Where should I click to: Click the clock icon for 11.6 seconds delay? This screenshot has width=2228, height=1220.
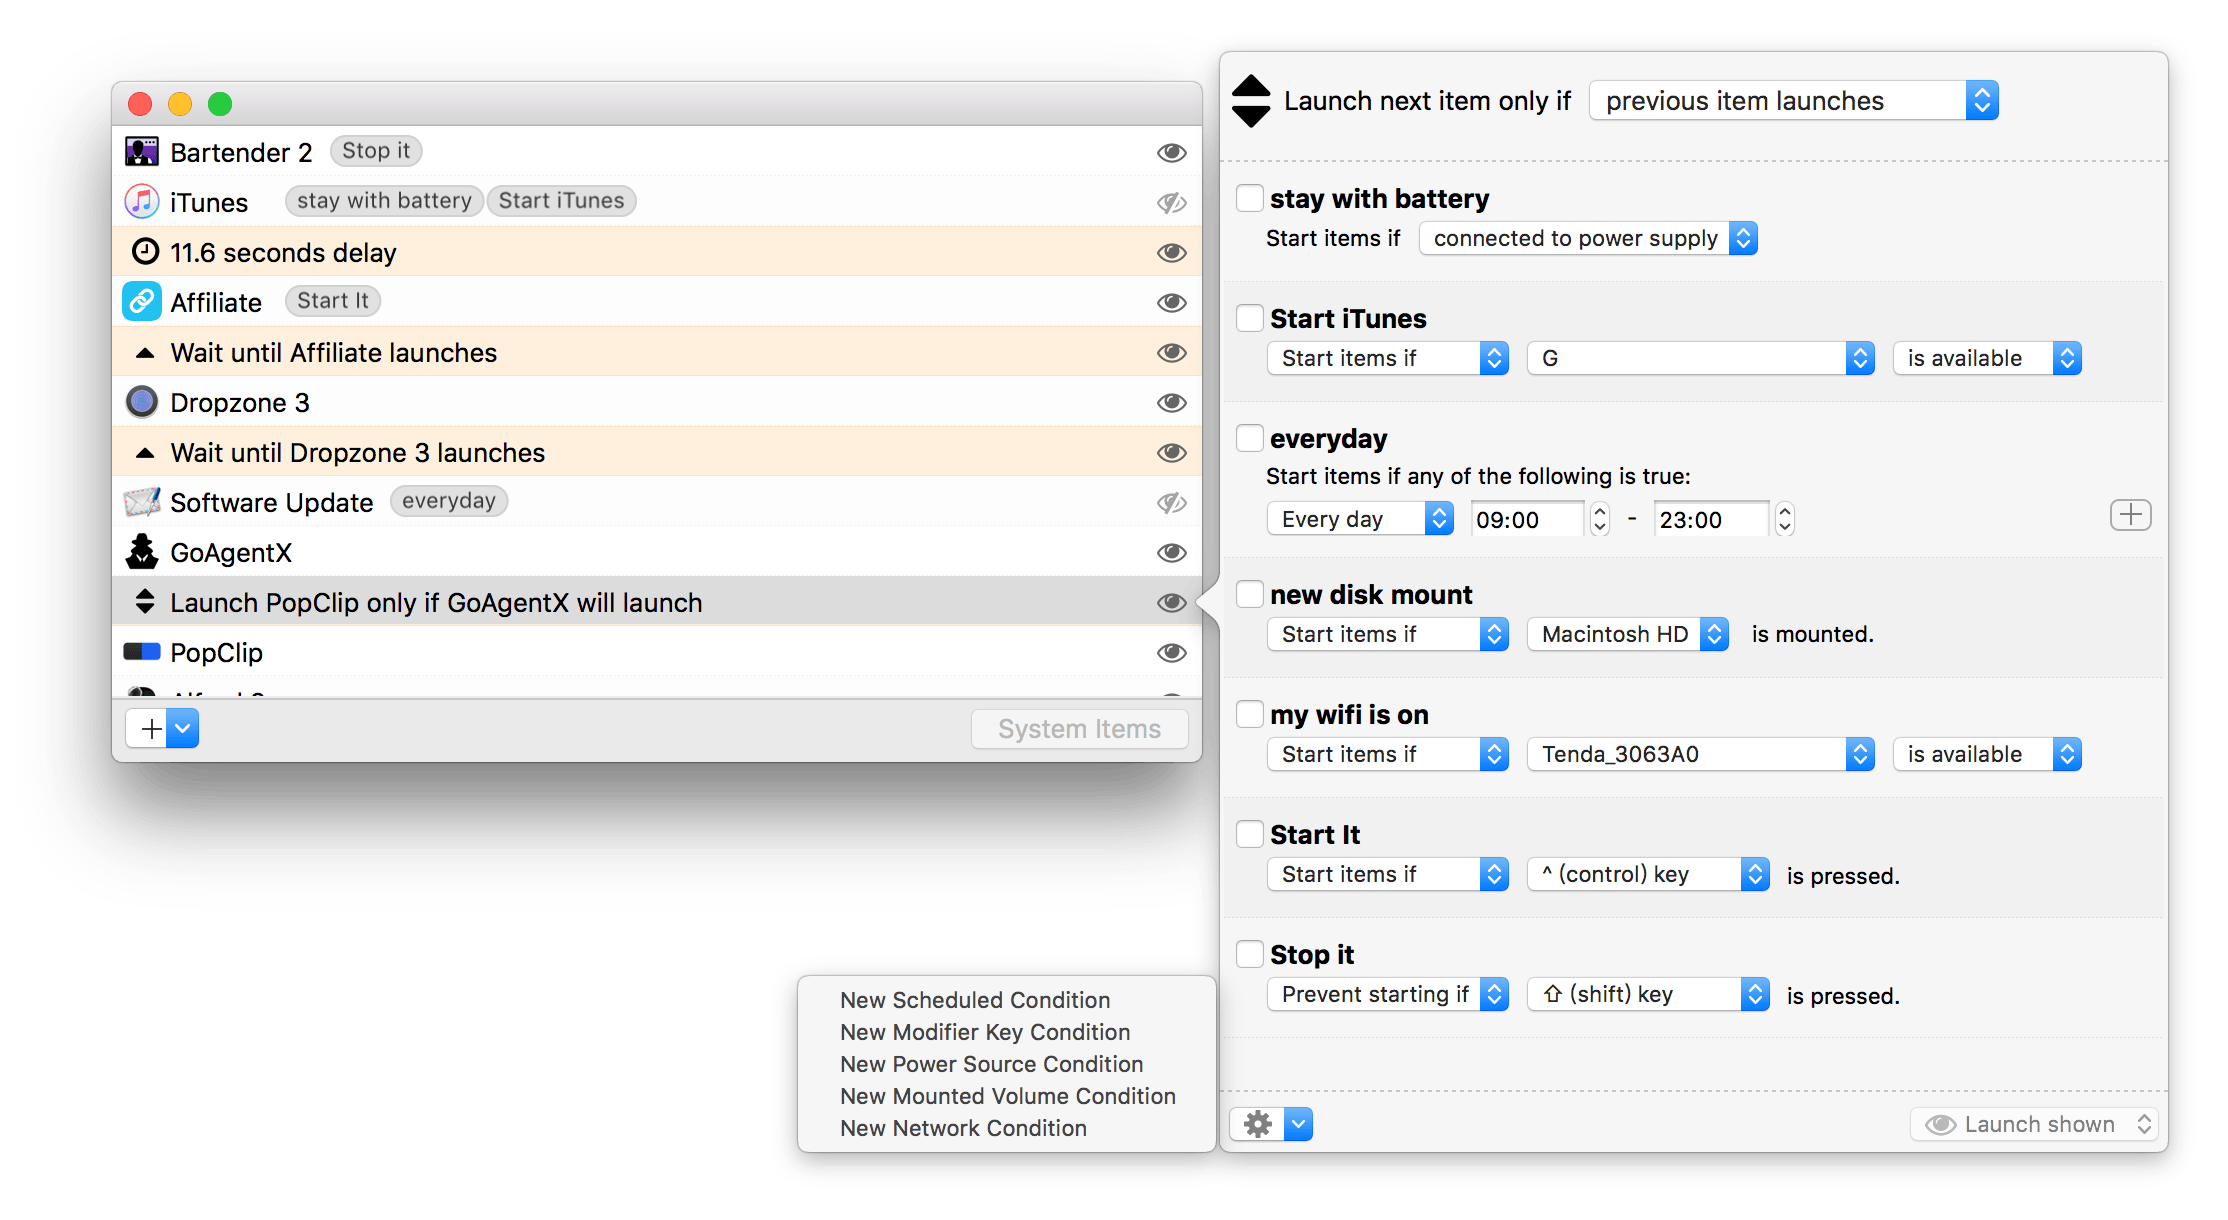[145, 252]
